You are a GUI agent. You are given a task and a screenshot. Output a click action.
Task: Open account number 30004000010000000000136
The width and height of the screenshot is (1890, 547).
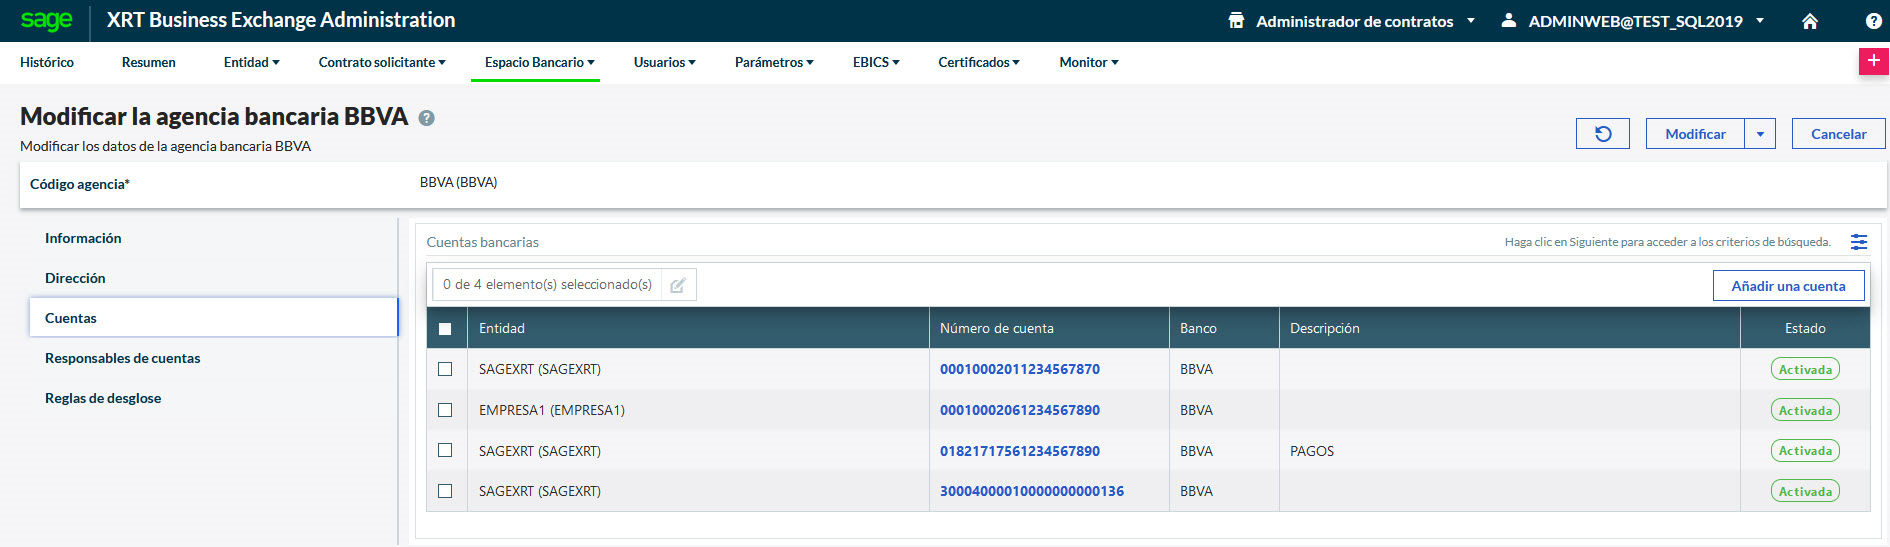pyautogui.click(x=1031, y=491)
